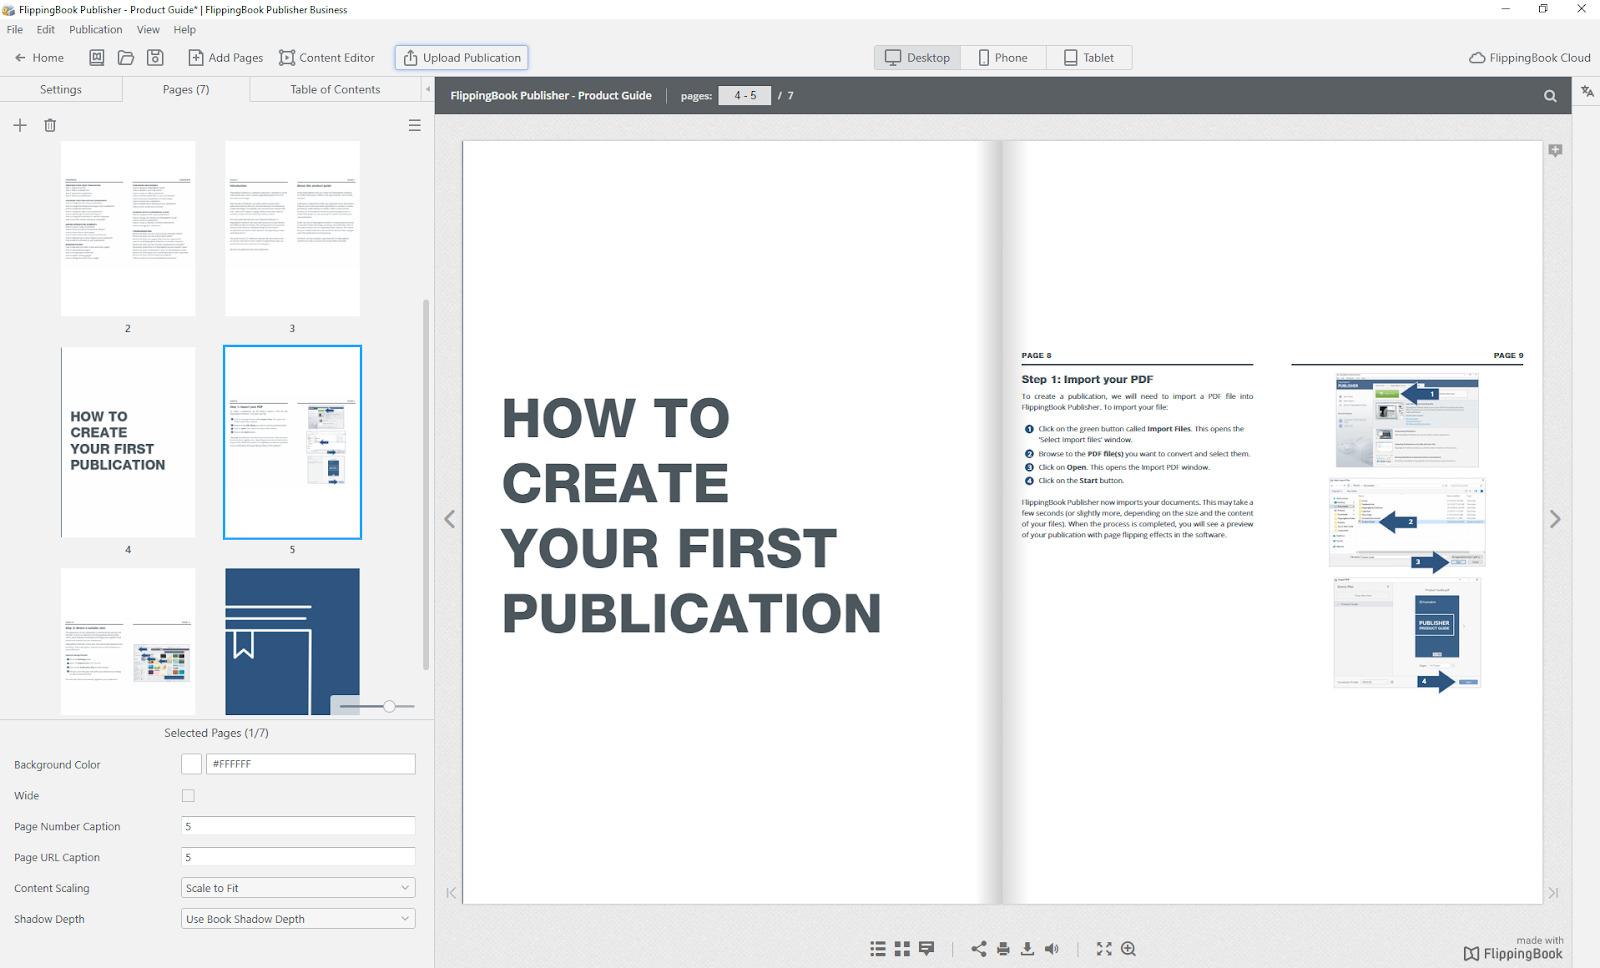Viewport: 1600px width, 968px height.
Task: Click the pages panel vertical scrollbar
Action: coord(426,484)
